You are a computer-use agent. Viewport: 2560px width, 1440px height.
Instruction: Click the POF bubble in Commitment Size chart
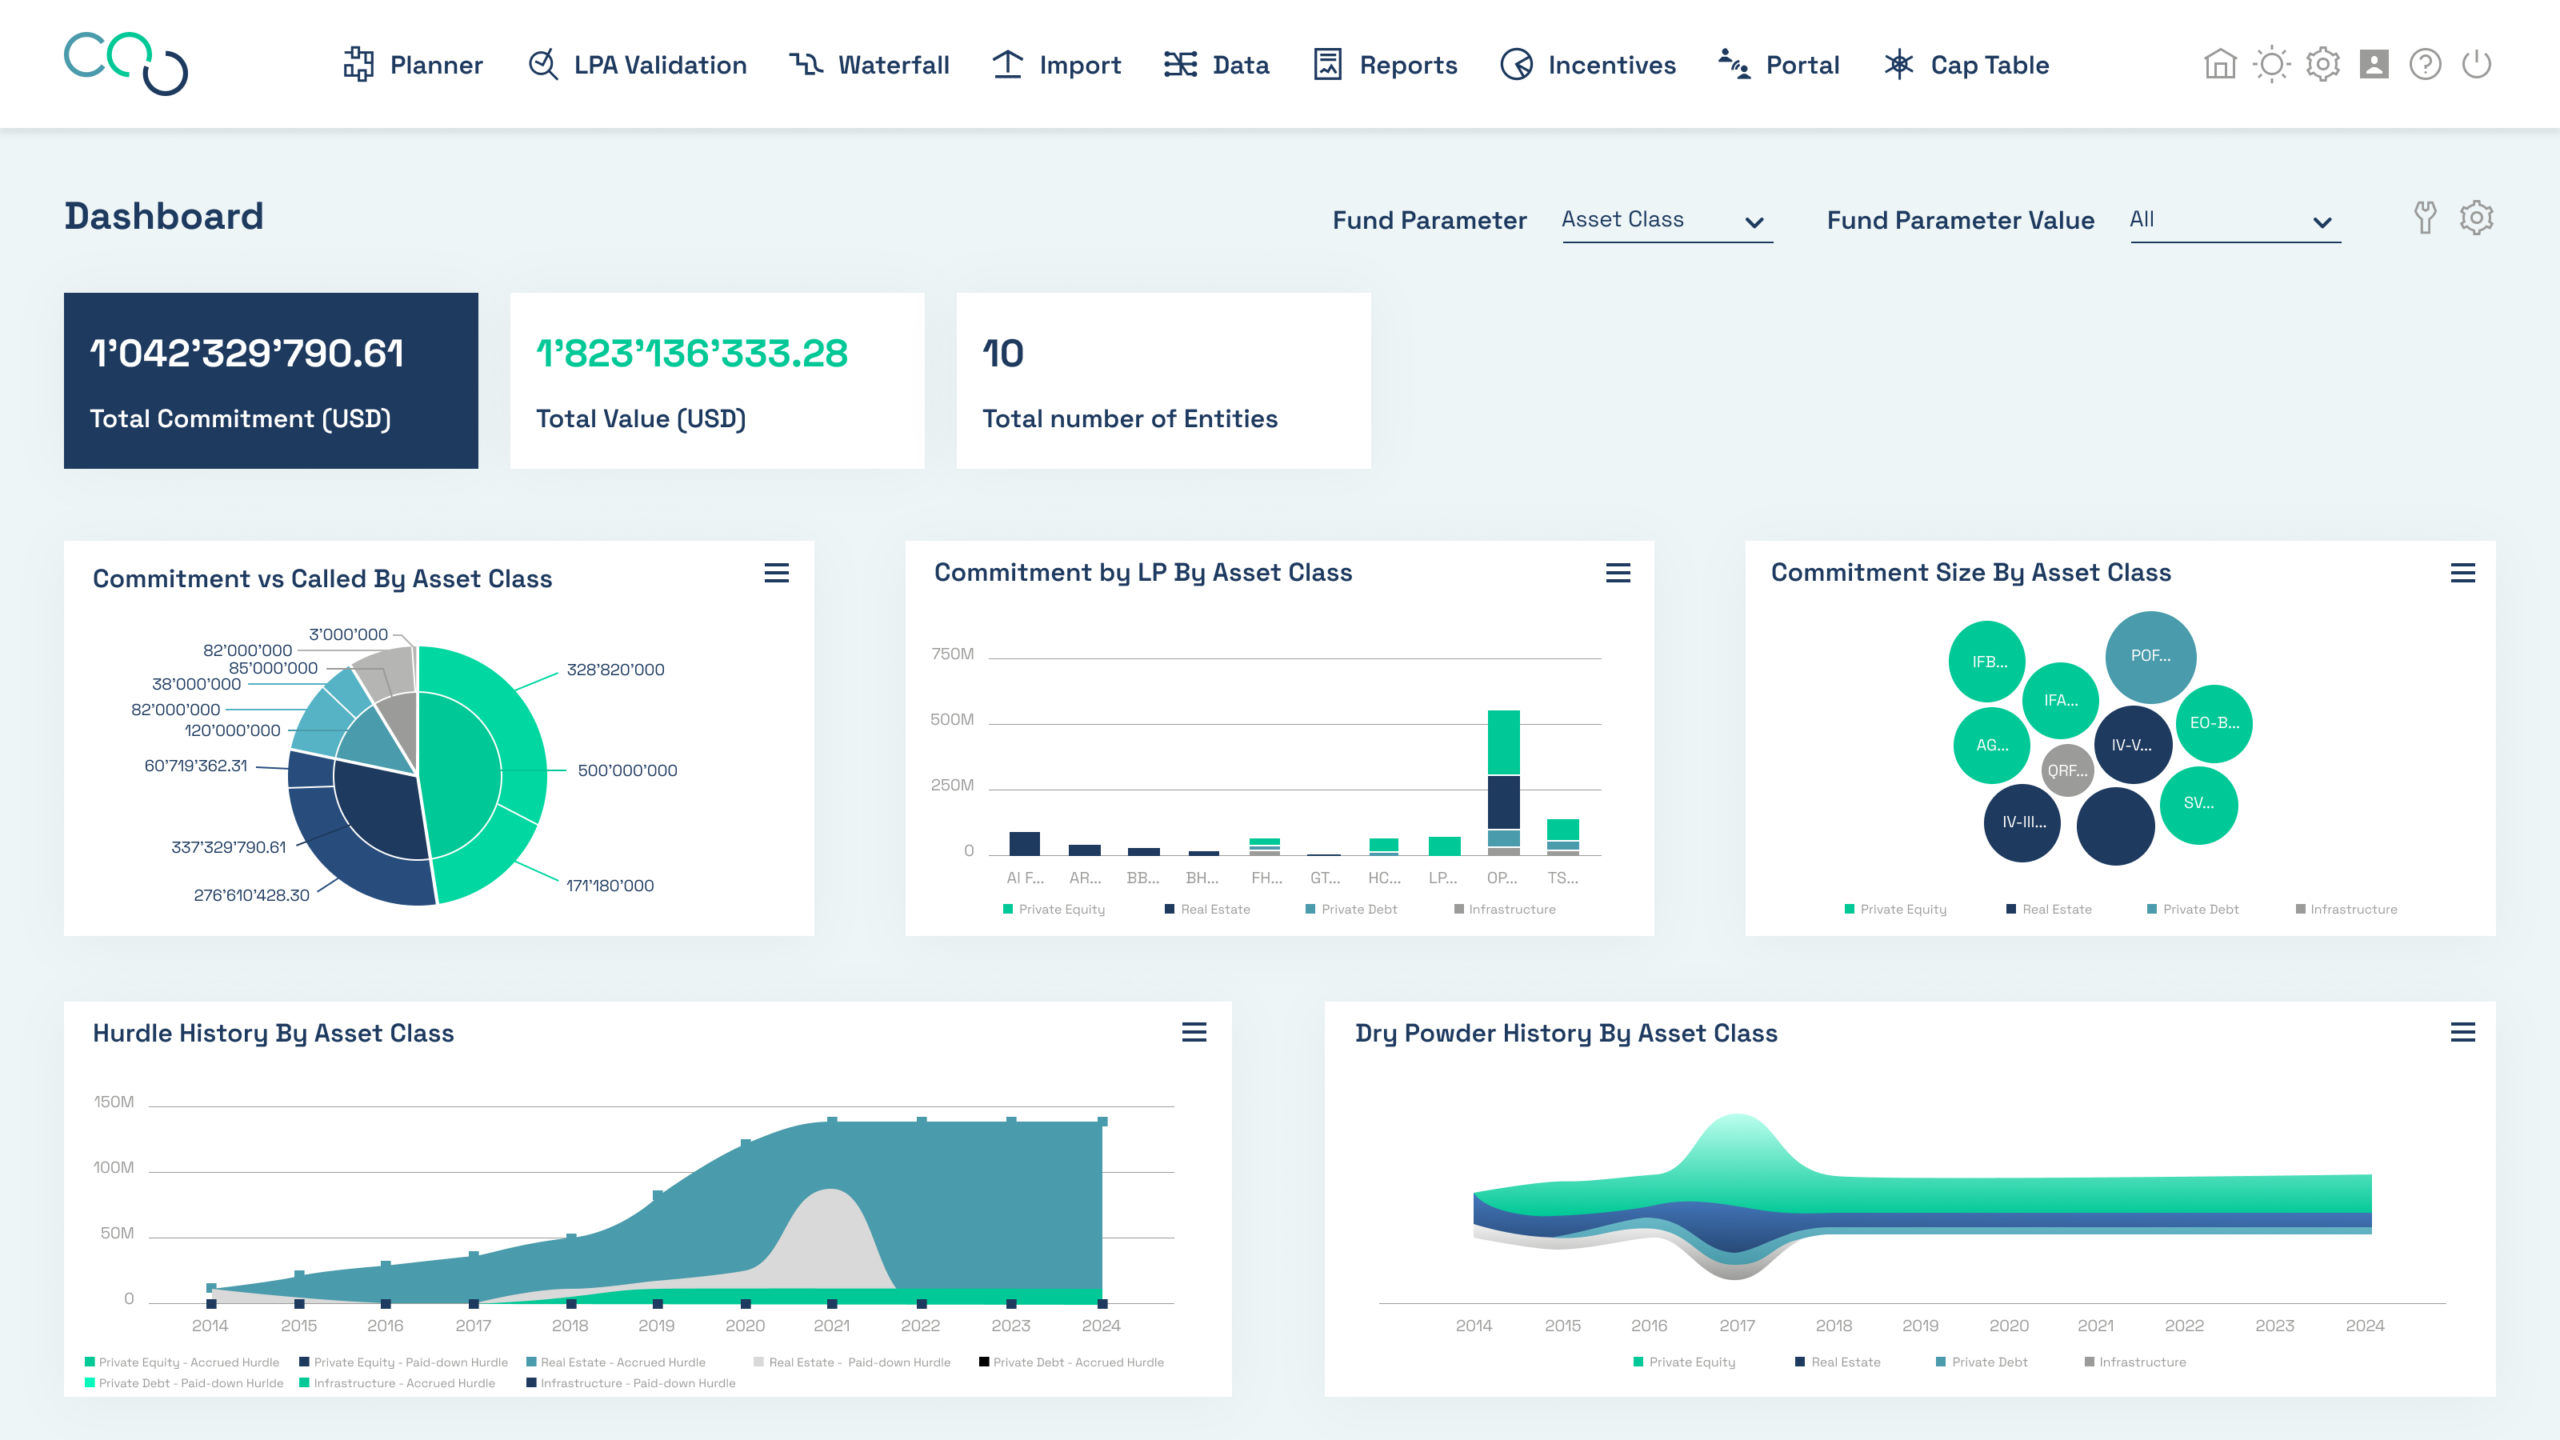2150,656
